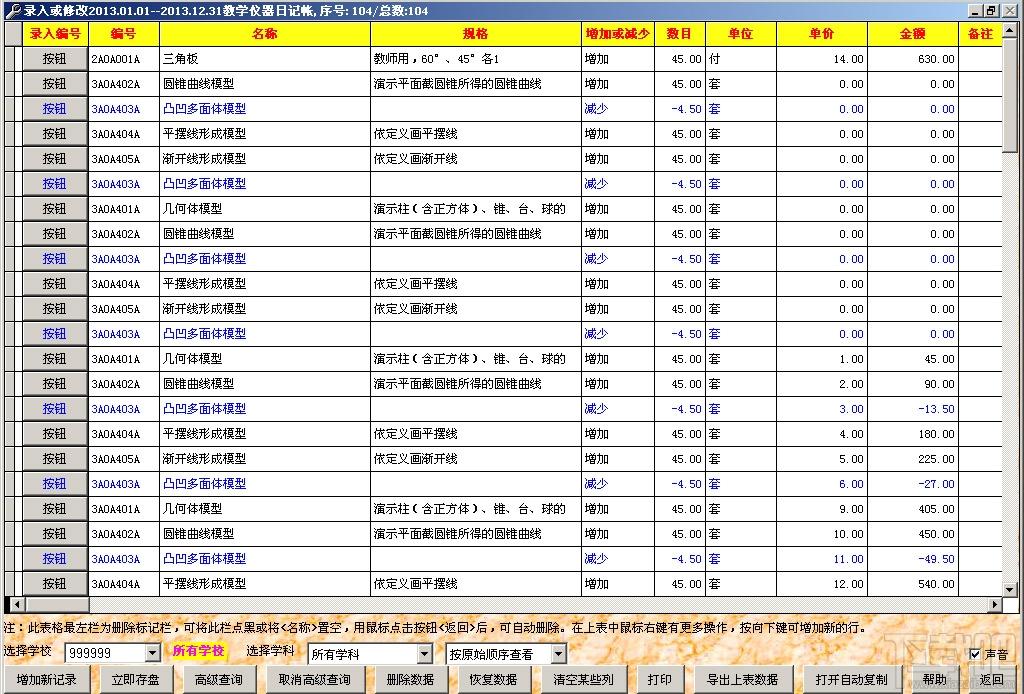Click the 返回 return button
The image size is (1024, 694).
tap(991, 680)
